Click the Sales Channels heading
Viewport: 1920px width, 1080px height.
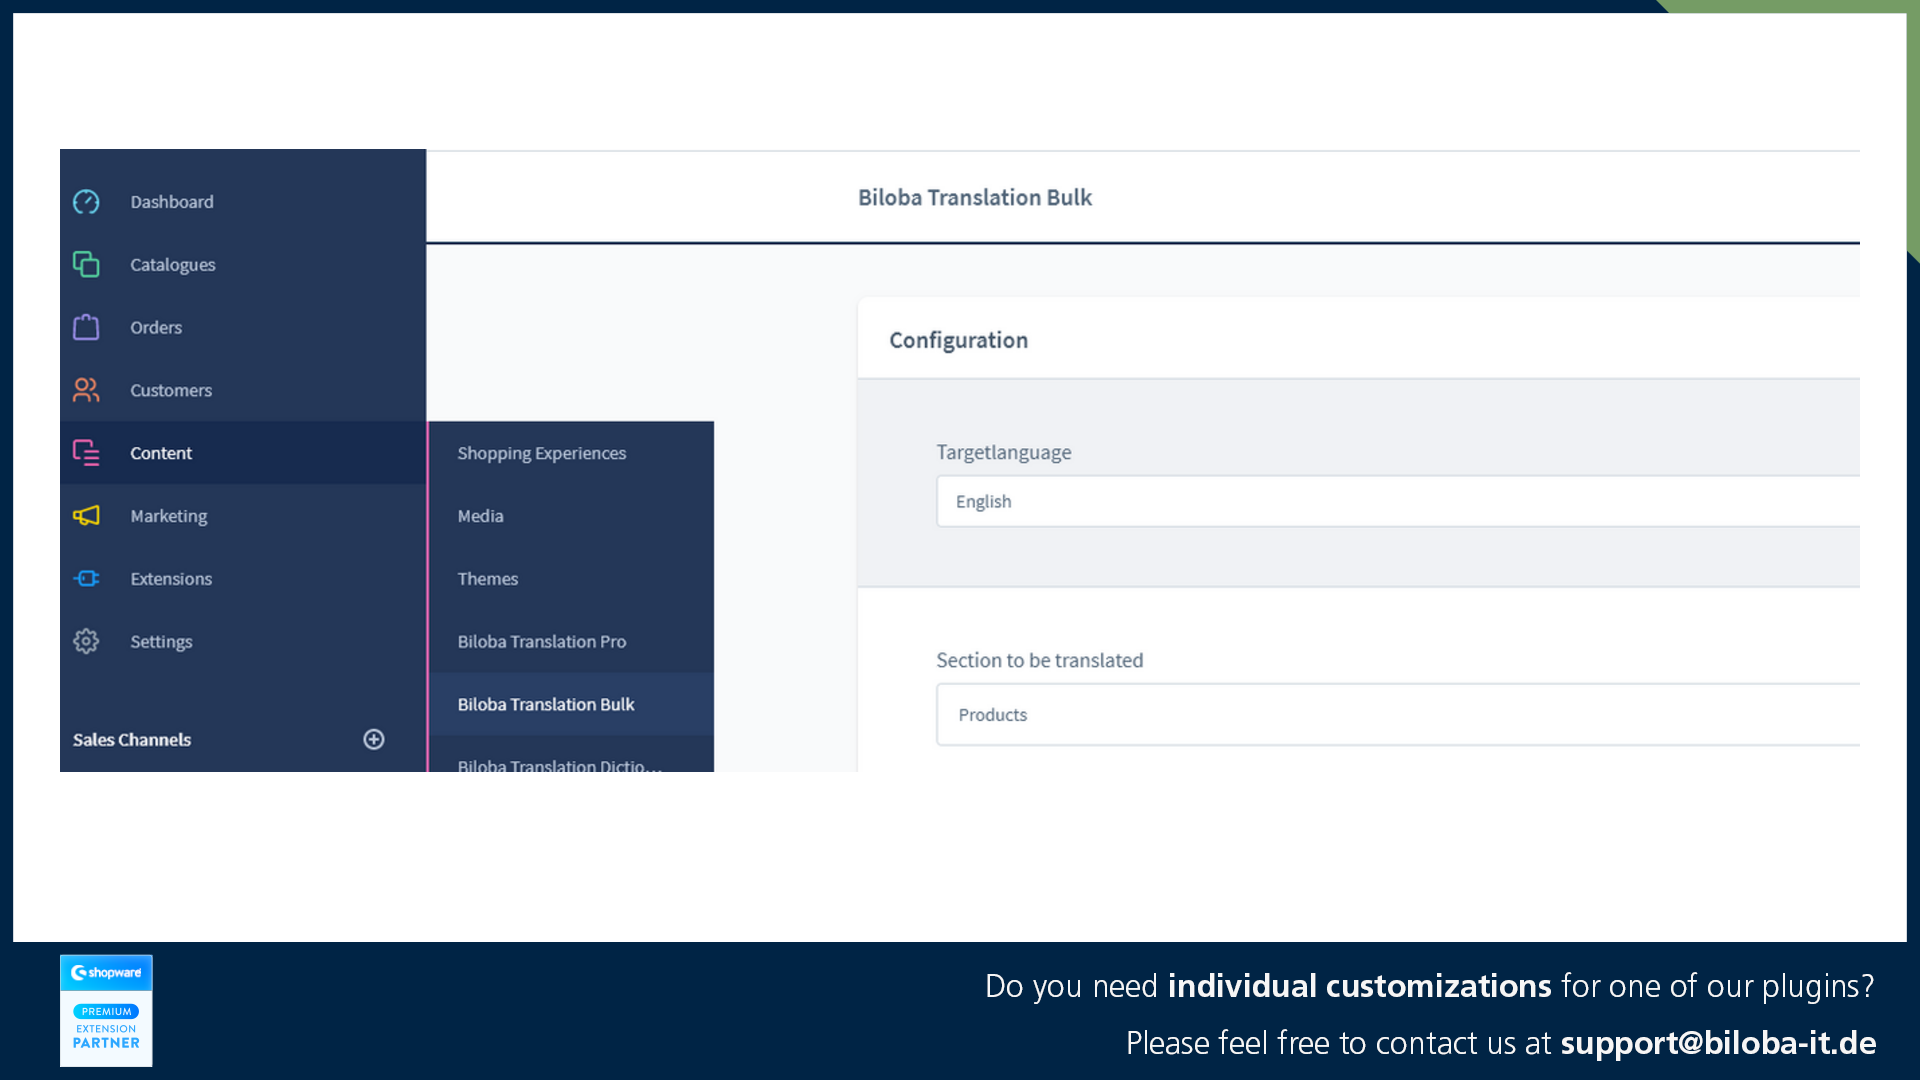click(132, 740)
